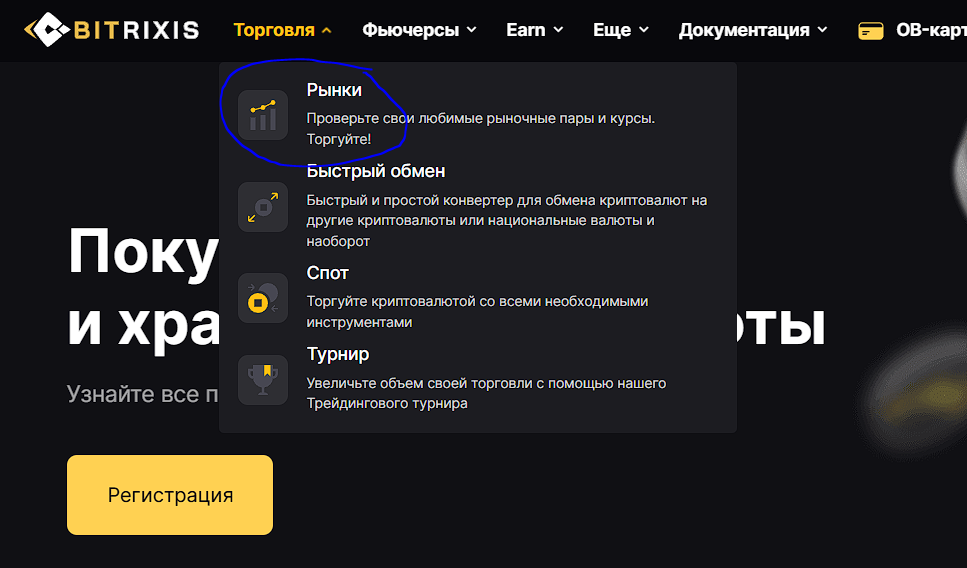Open the OB-карта link text
Screen dimensions: 967x568
click(930, 30)
